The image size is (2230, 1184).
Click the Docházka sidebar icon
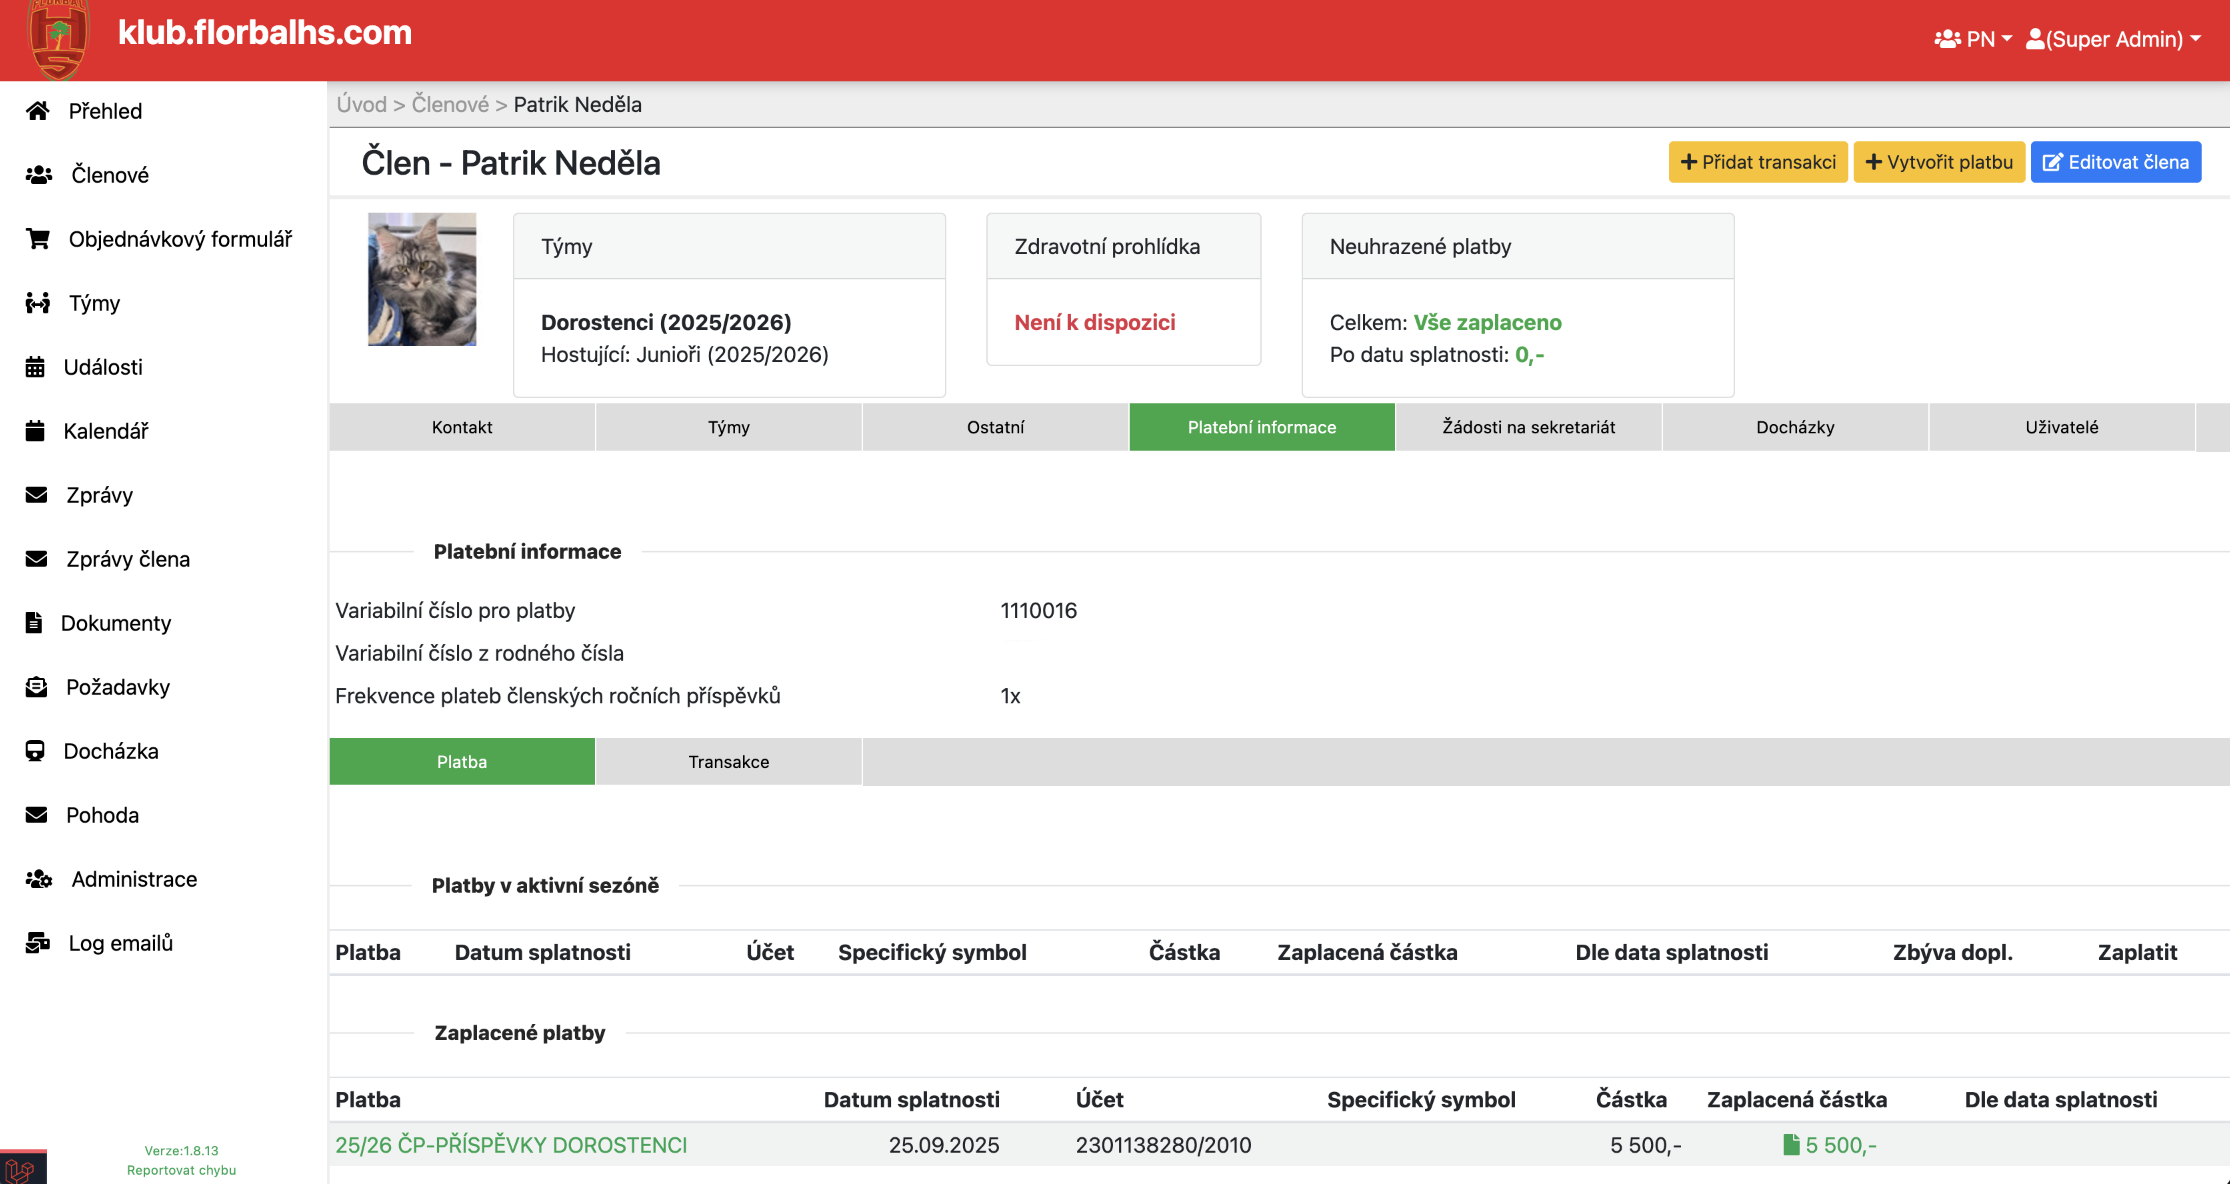point(35,751)
